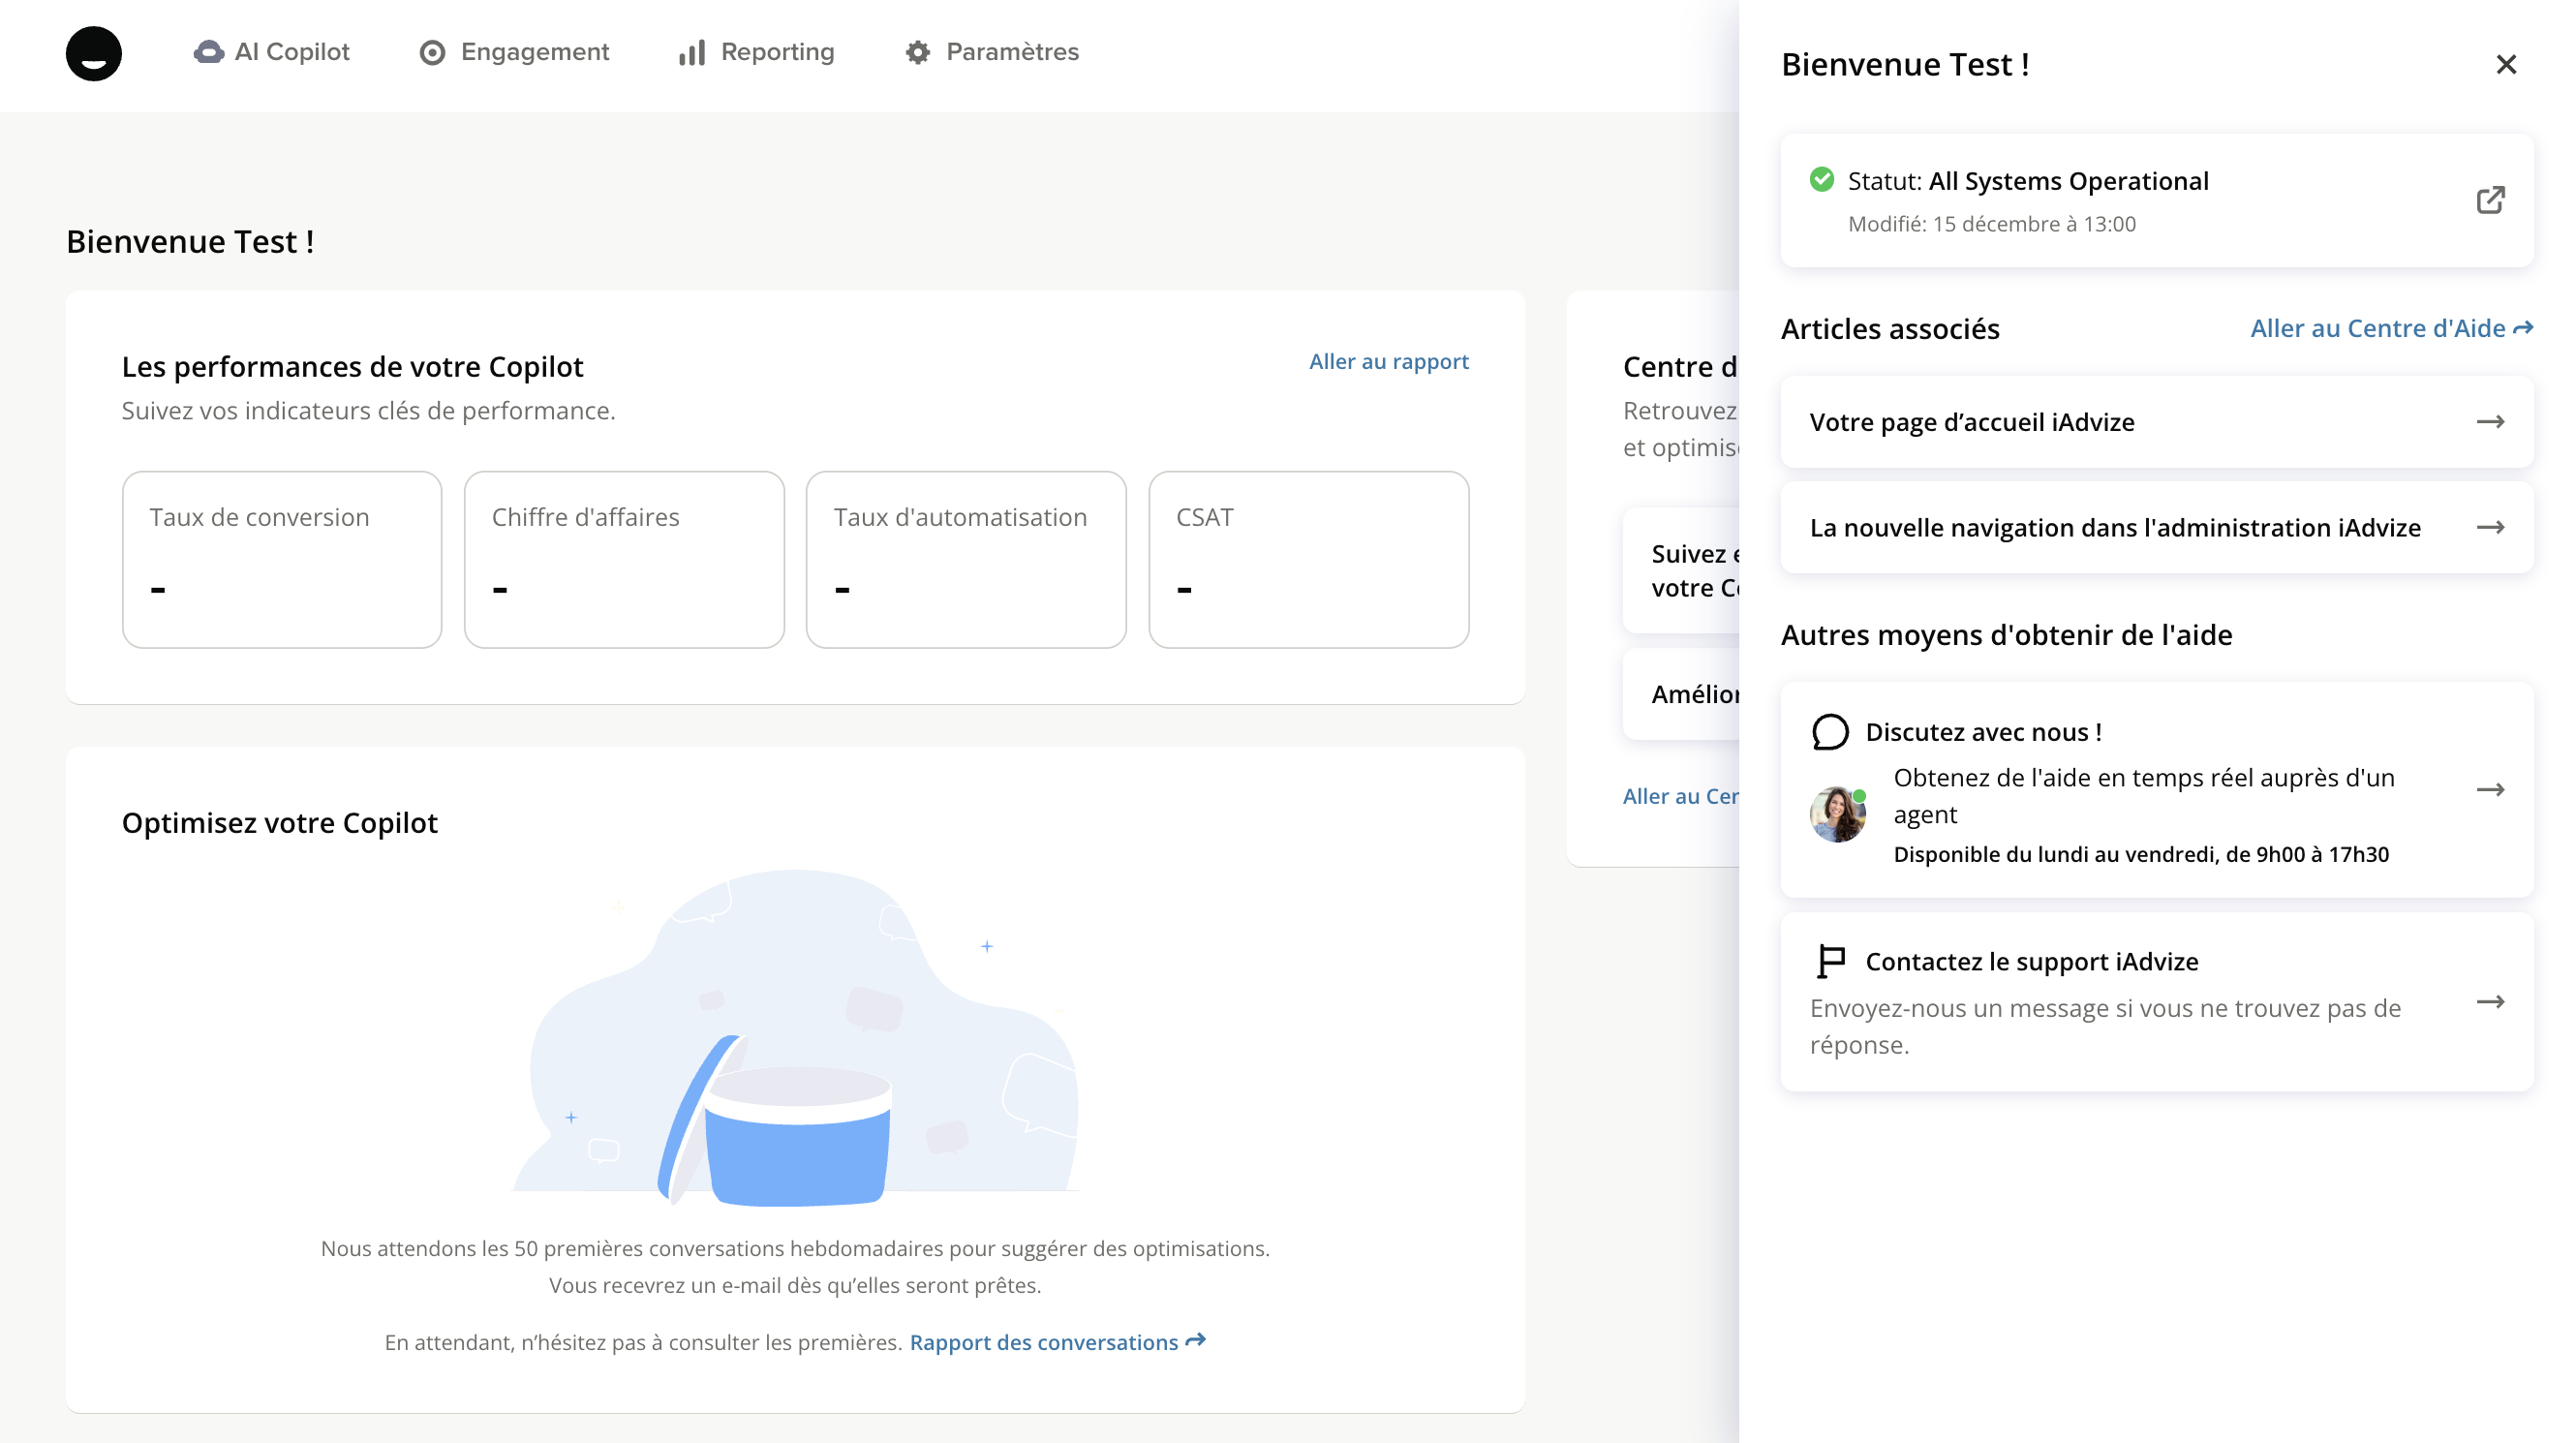The image size is (2576, 1443).
Task: Click the green status checkmark icon
Action: [x=1822, y=180]
